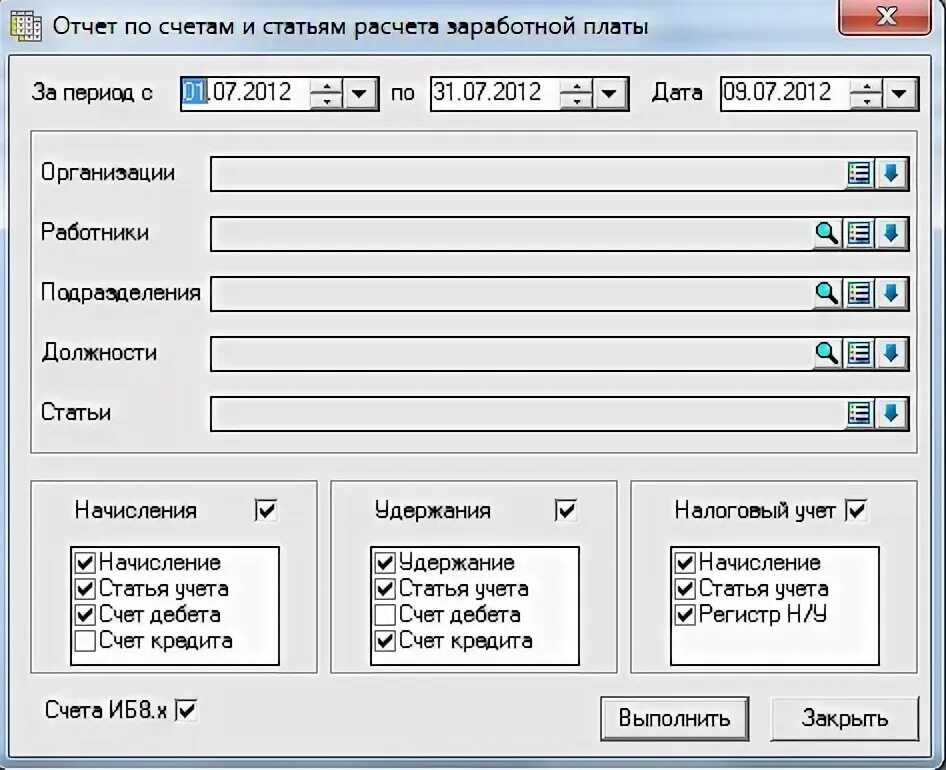Click the blue down arrow for Подразделения

coord(892,294)
